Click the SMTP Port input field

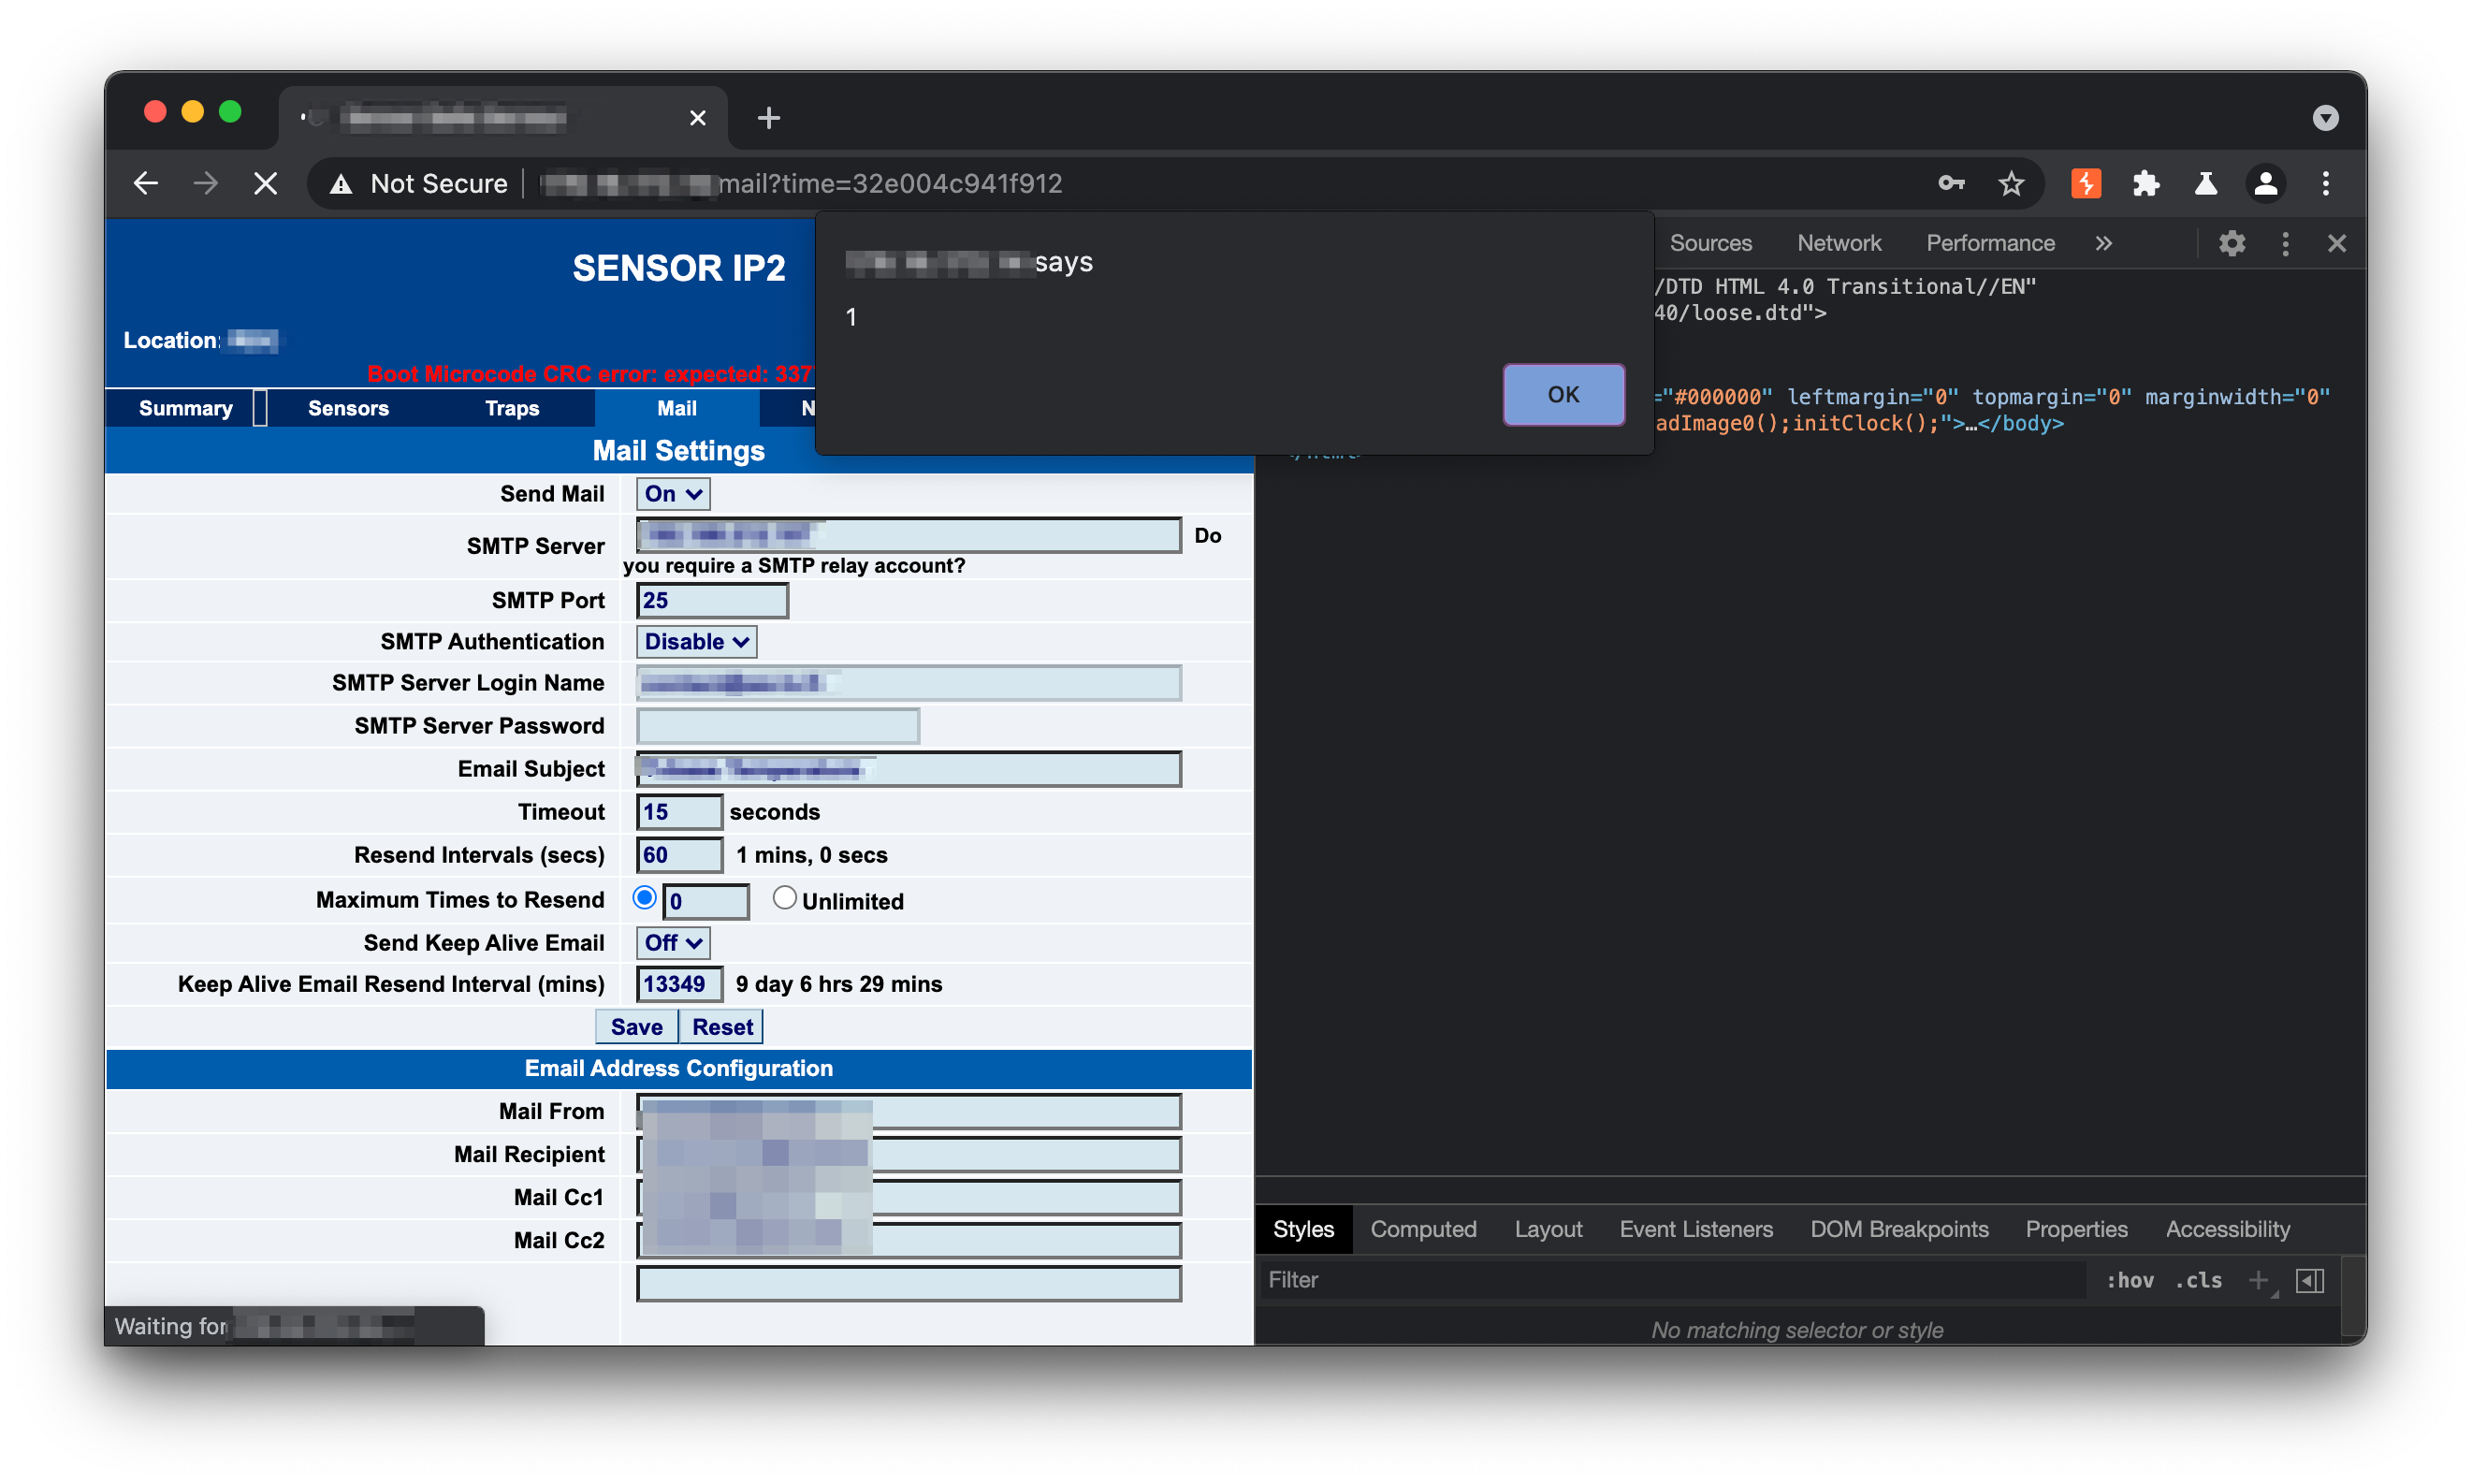712,601
